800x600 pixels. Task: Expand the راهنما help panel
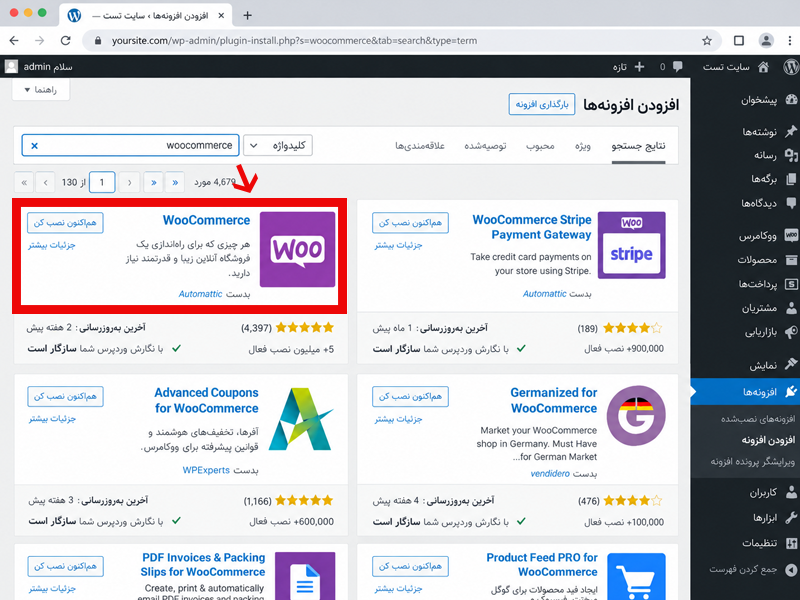(41, 90)
